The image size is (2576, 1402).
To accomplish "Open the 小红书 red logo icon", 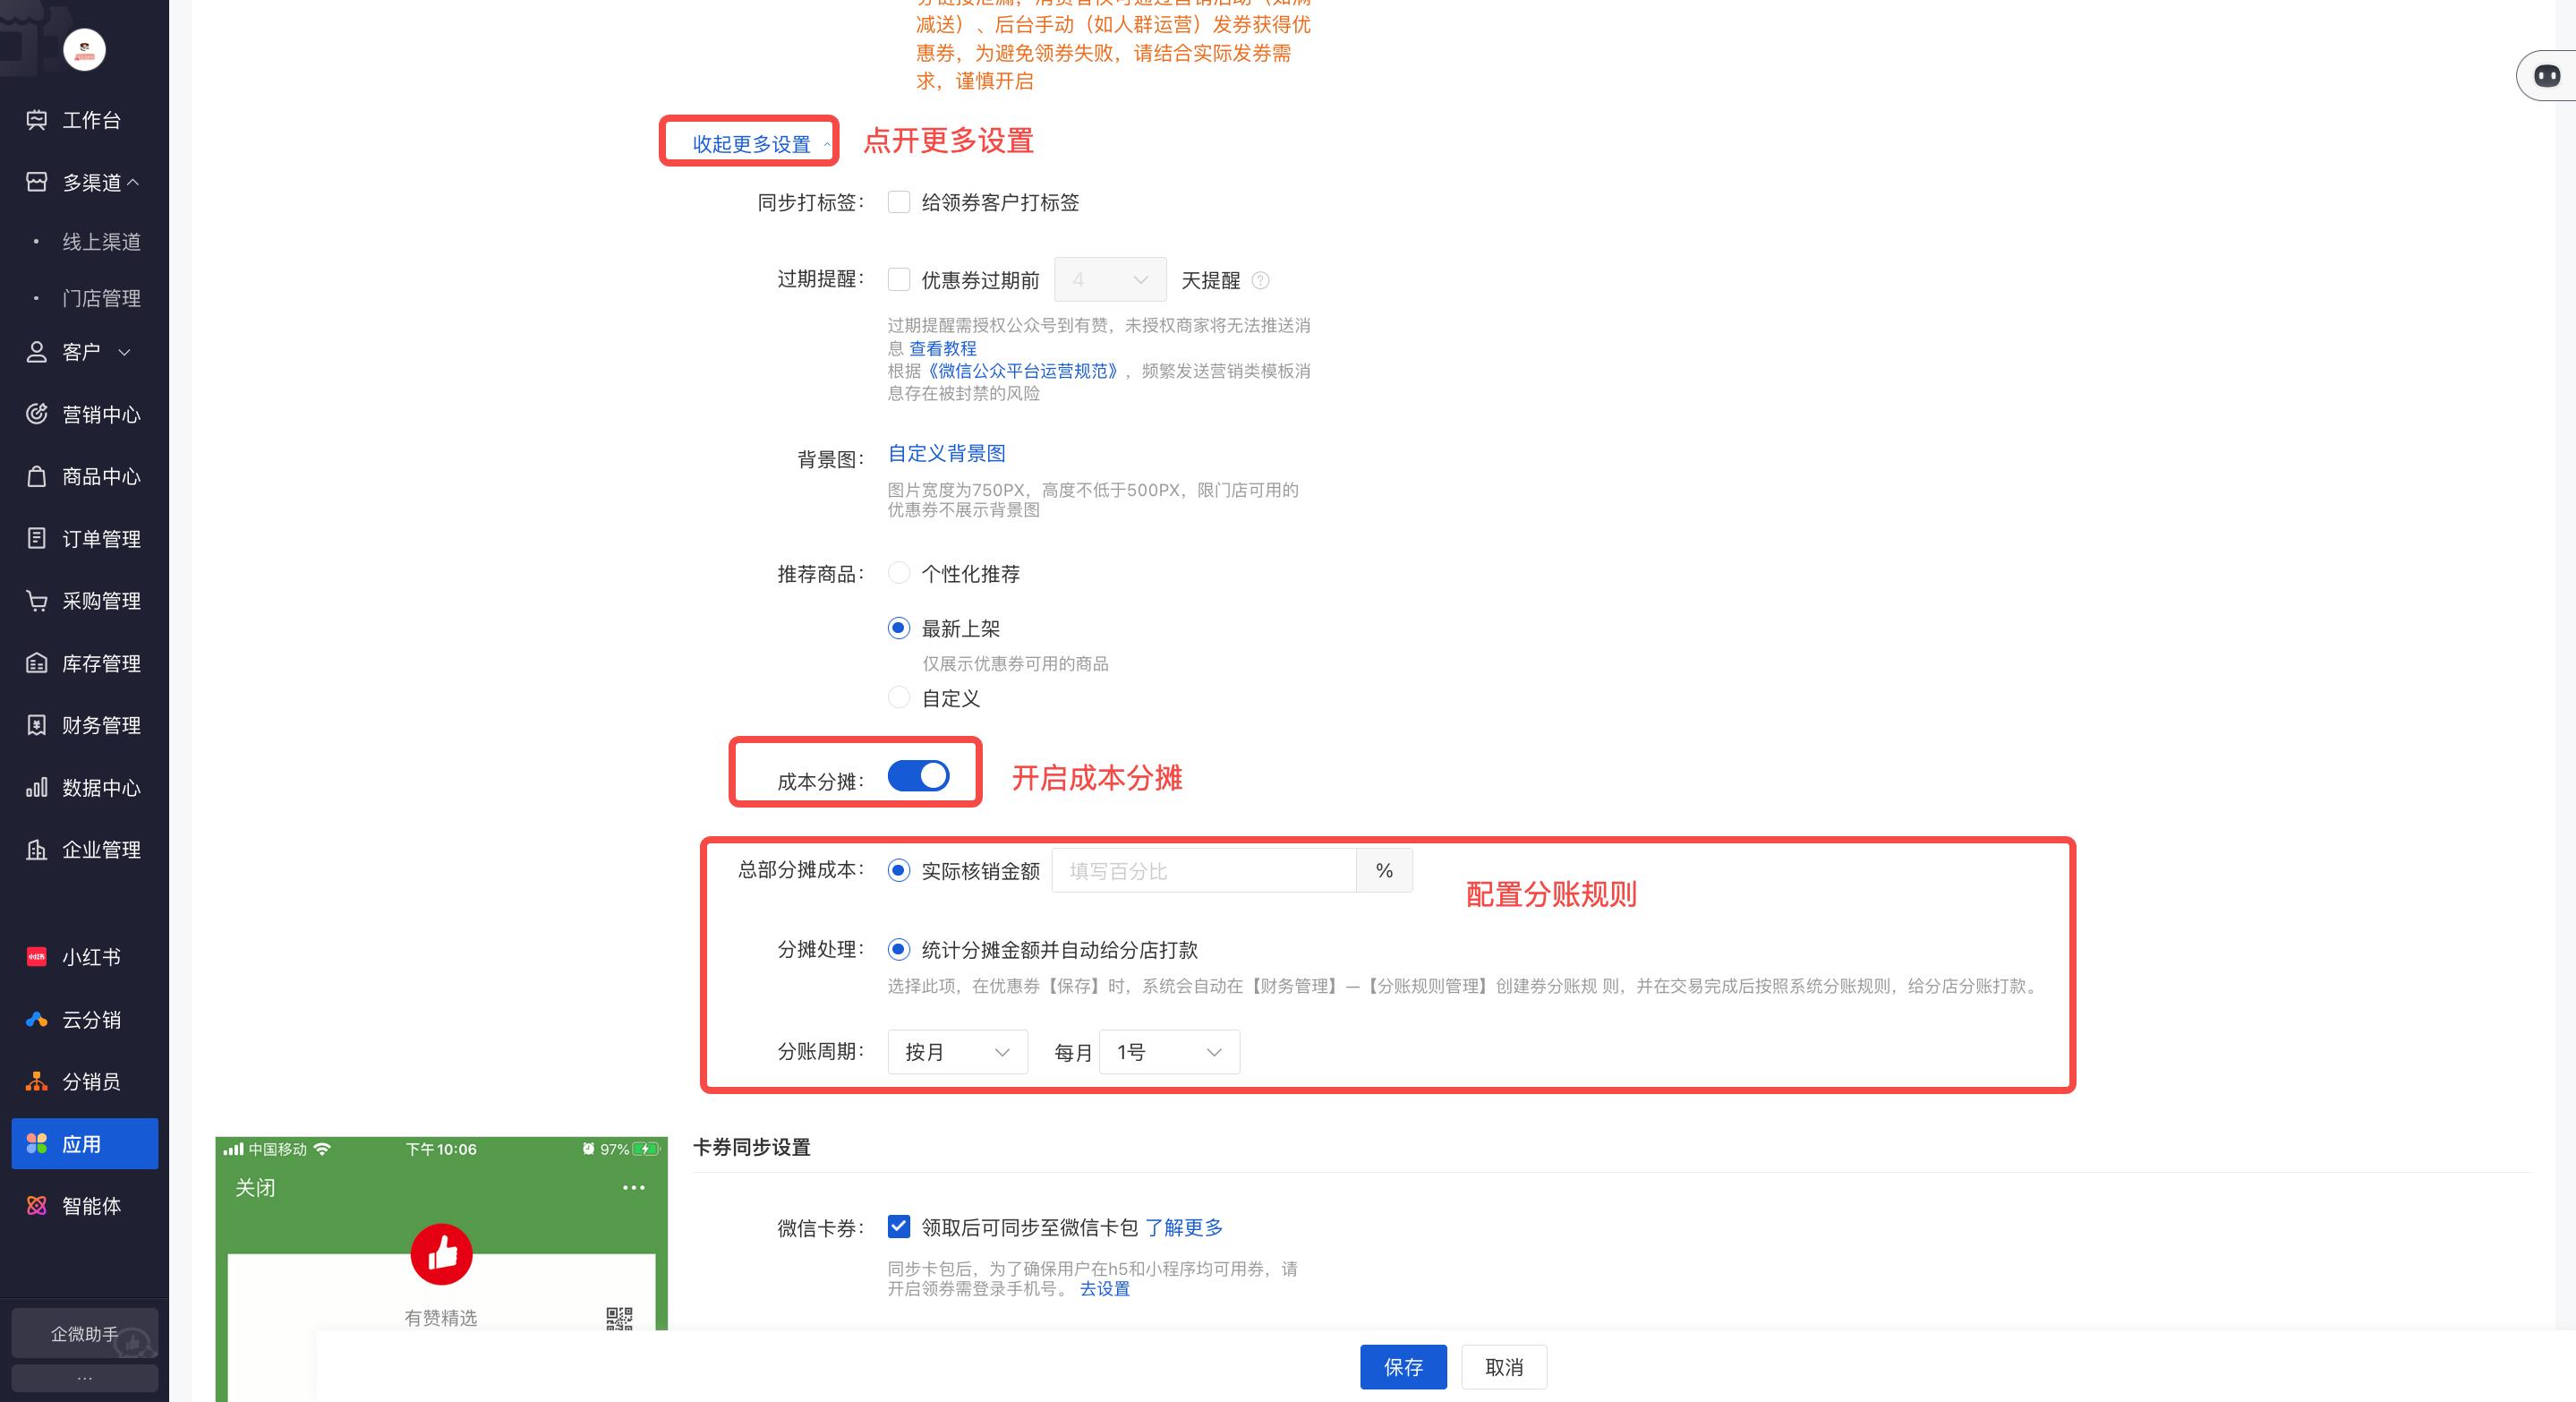I will 37,957.
